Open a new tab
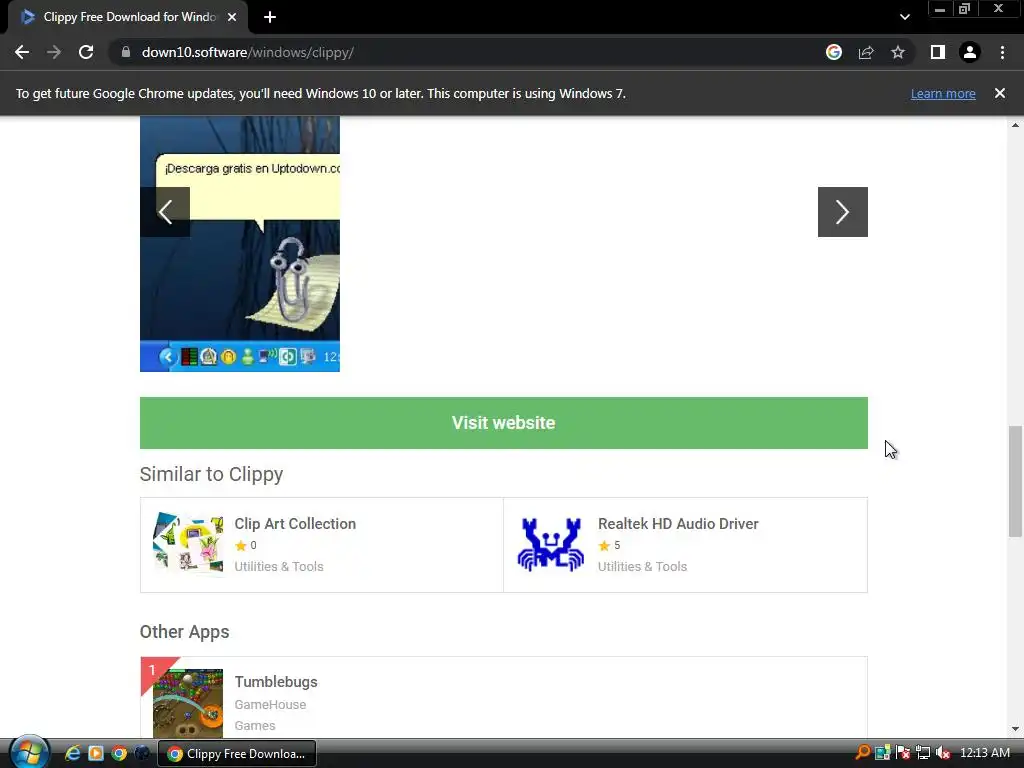This screenshot has width=1024, height=768. 270,17
